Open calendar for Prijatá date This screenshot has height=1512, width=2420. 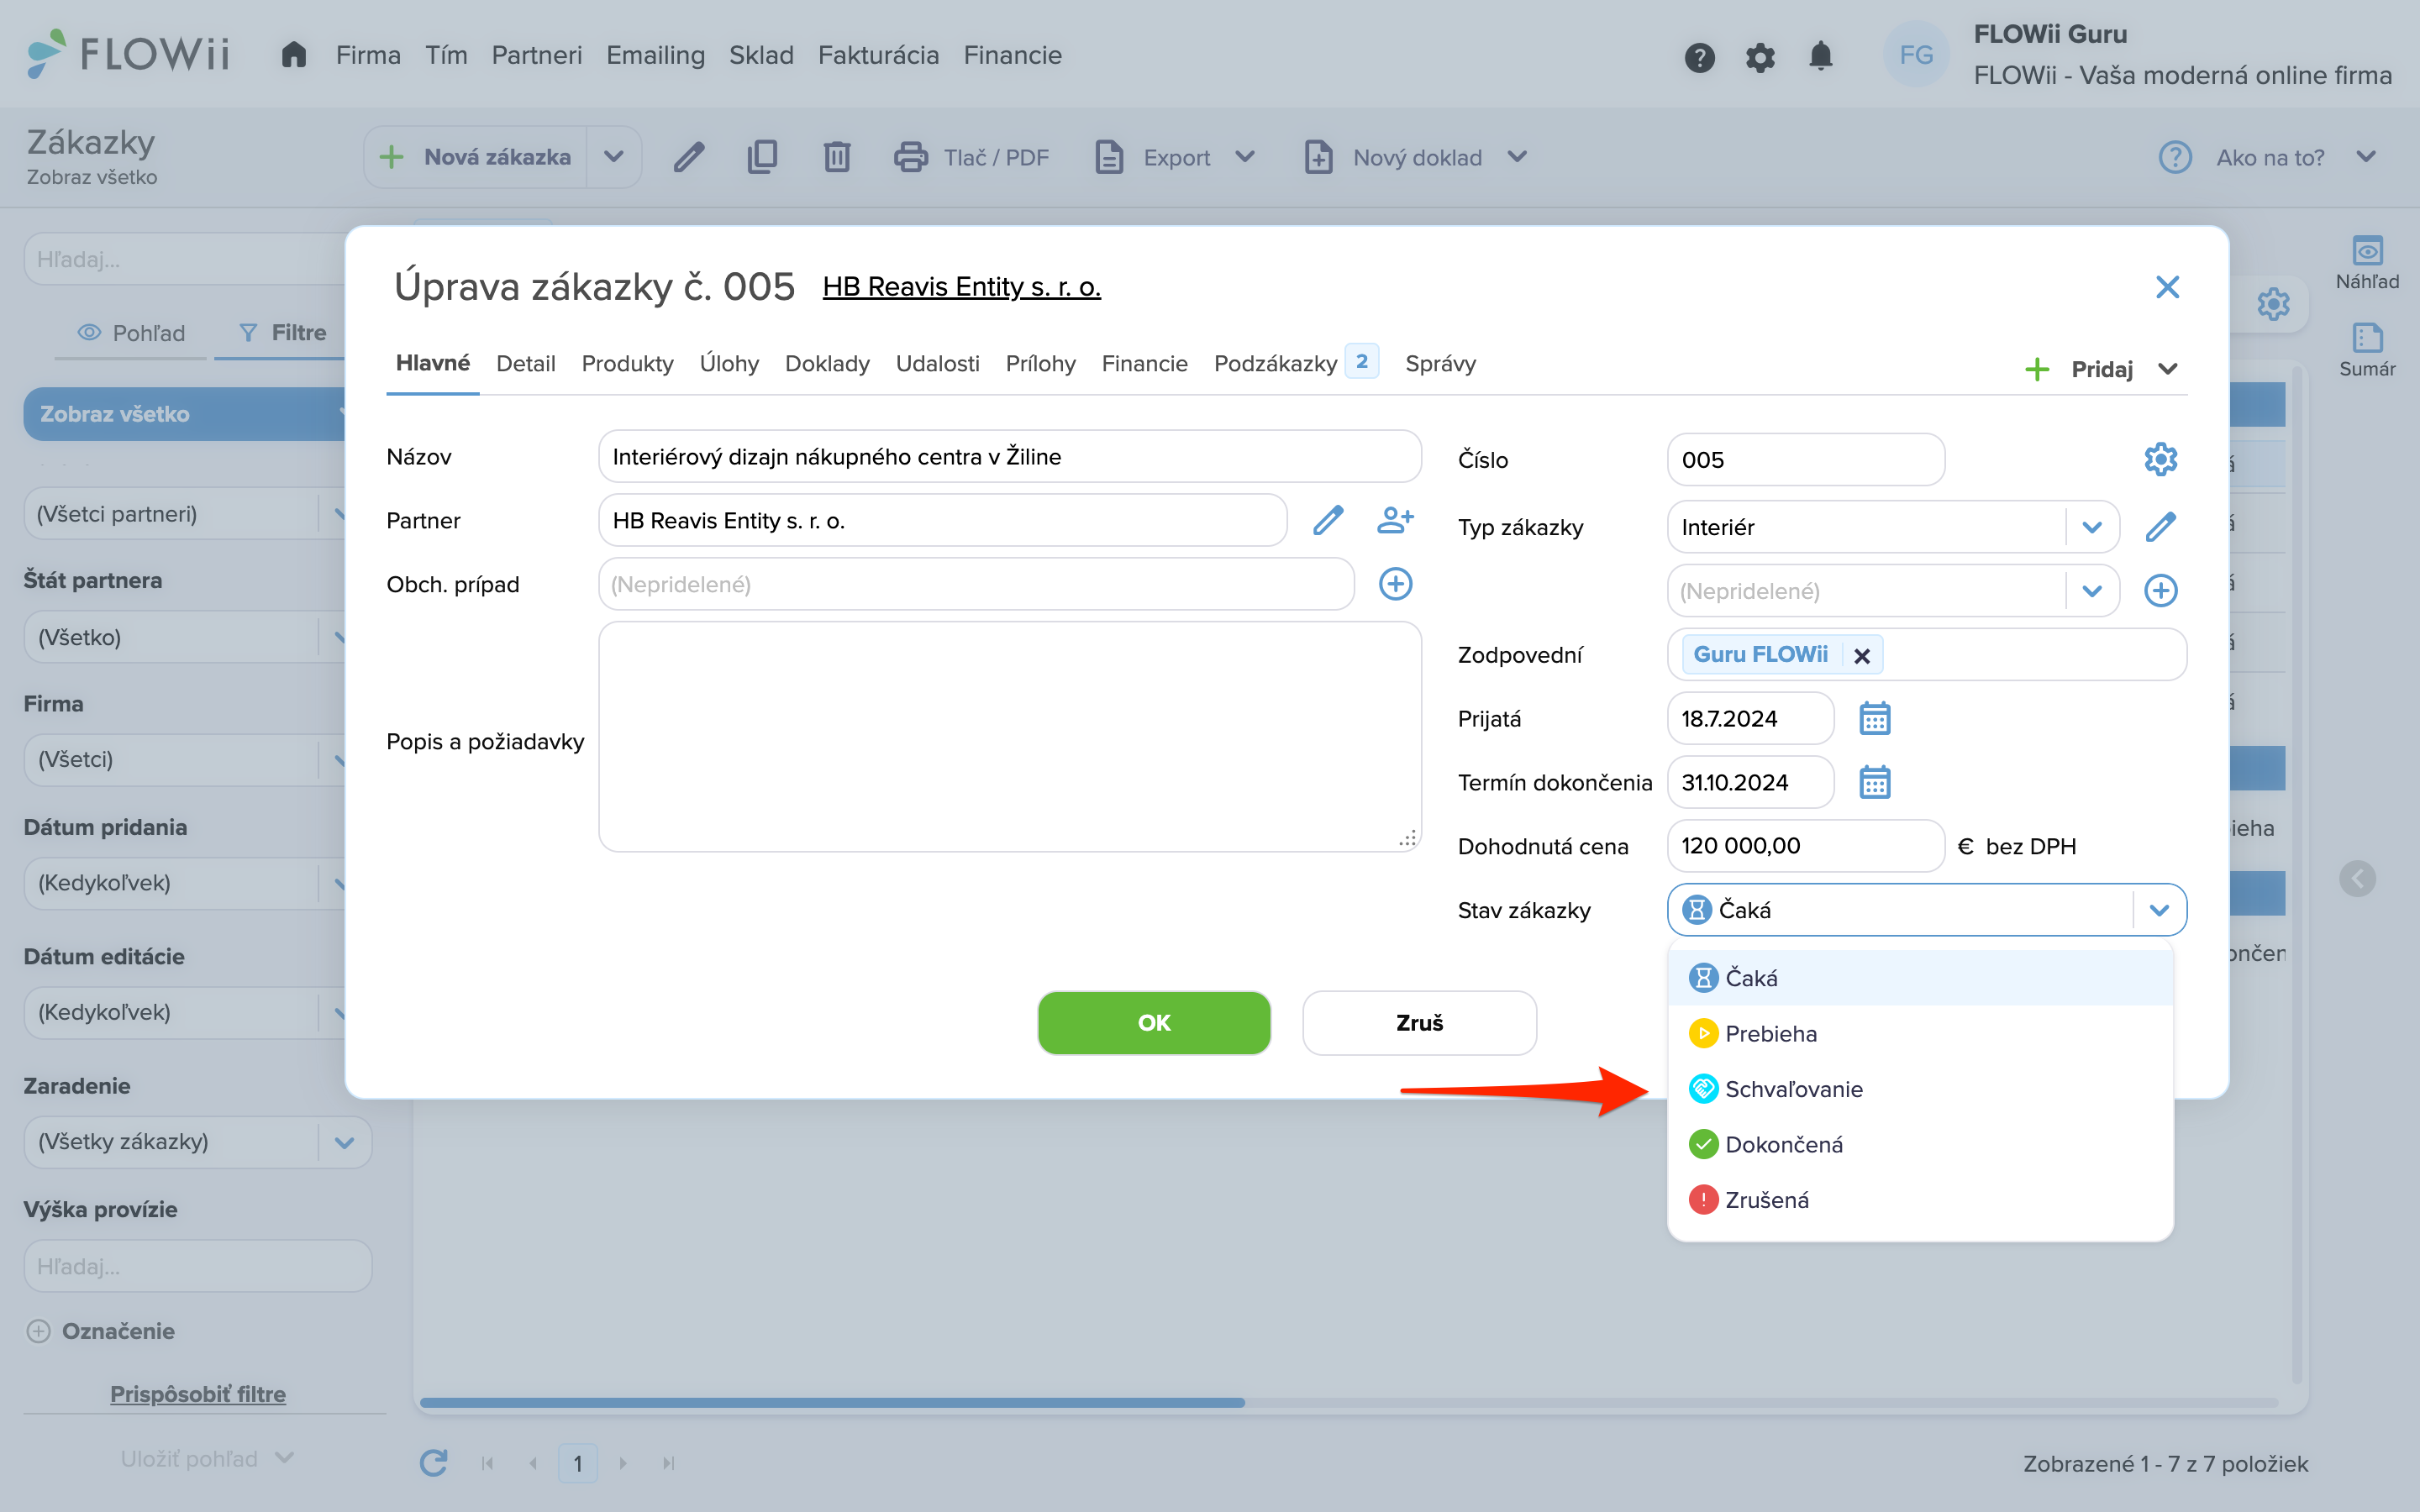[x=1874, y=719]
